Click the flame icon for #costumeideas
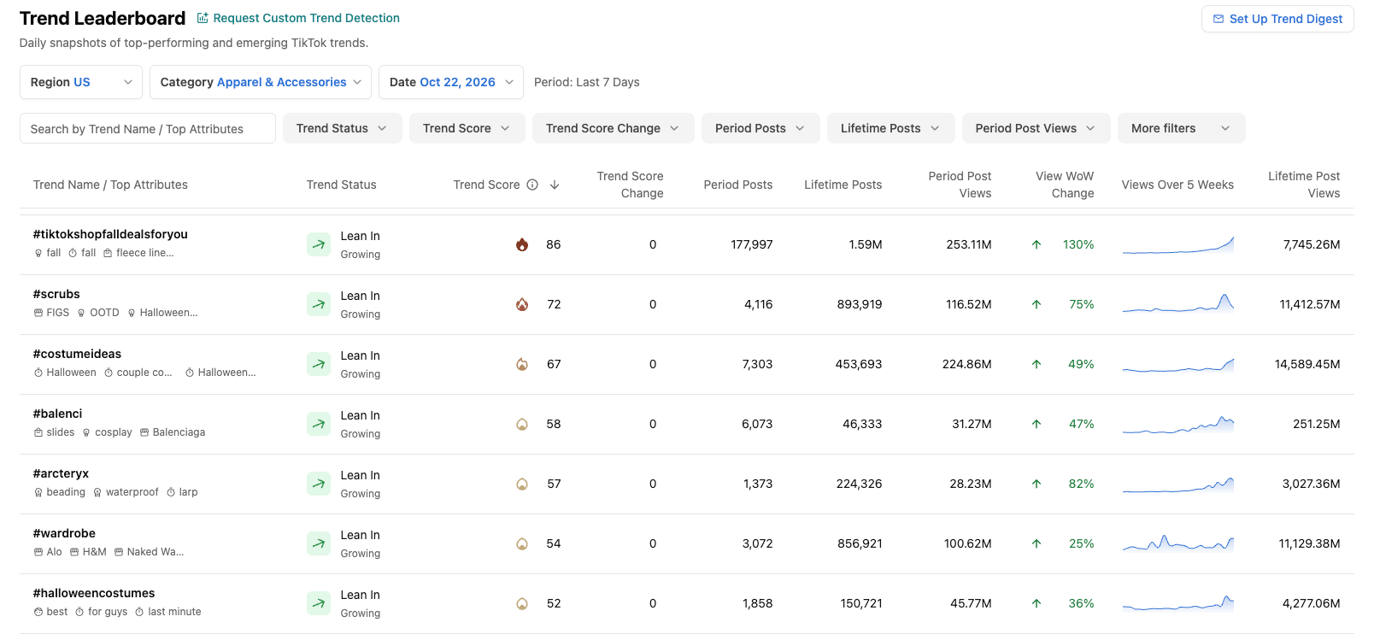 (522, 365)
